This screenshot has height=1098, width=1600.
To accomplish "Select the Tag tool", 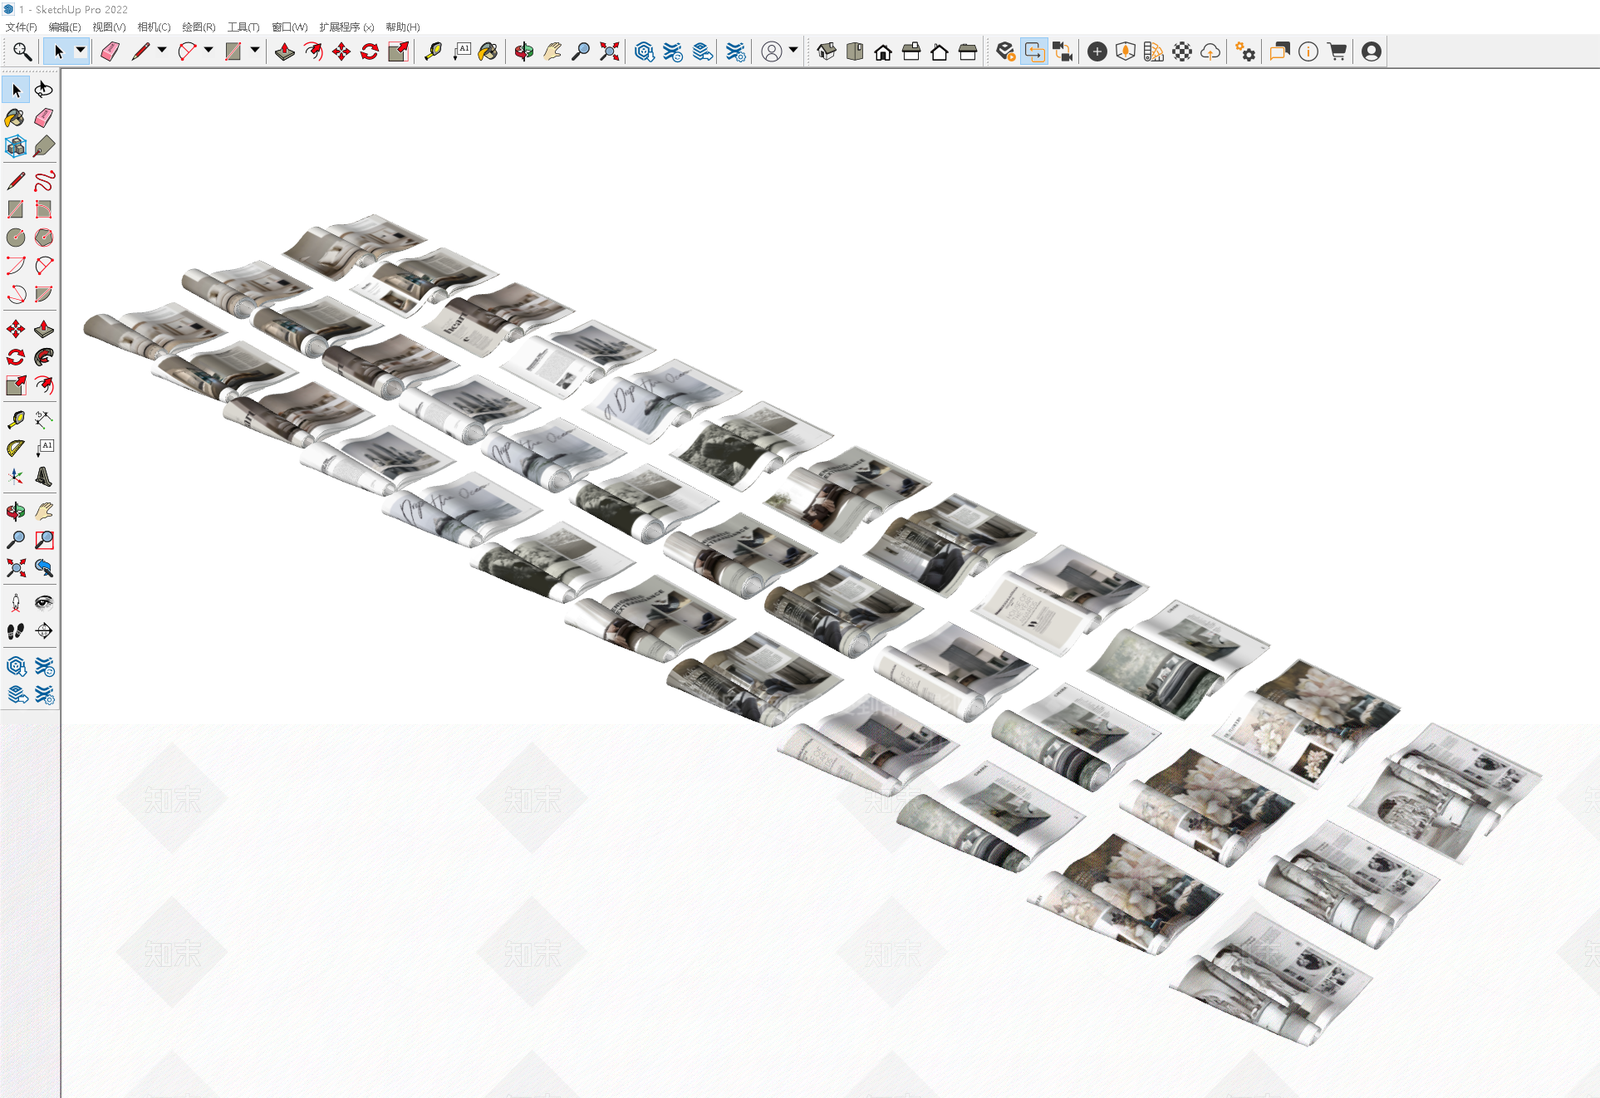I will 44,147.
